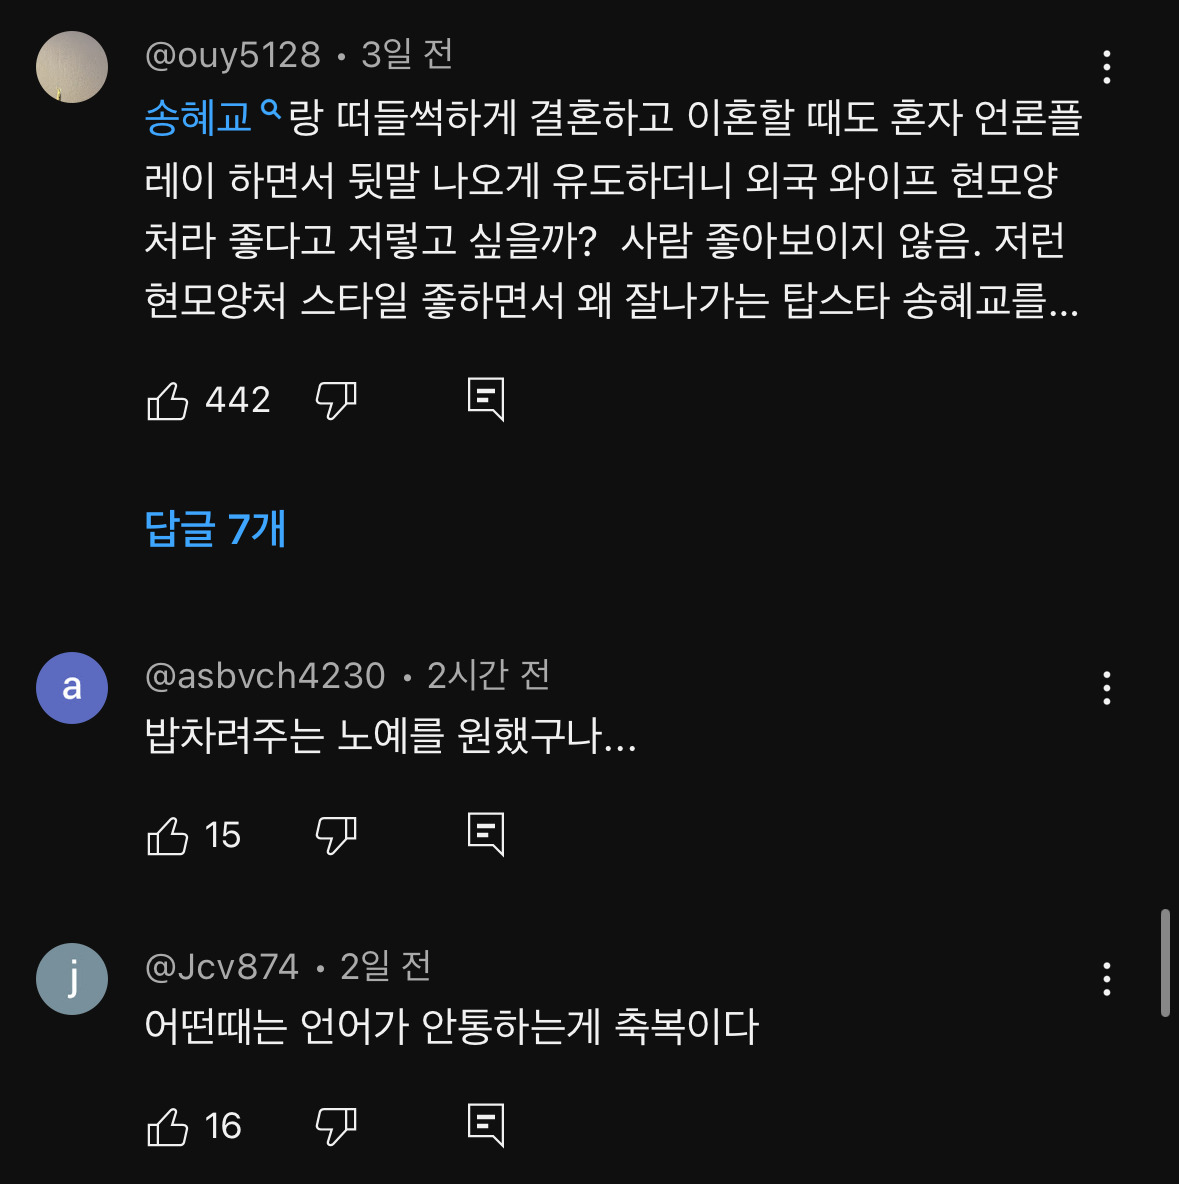1179x1184 pixels.
Task: Open the 송혜교 highlighted search link
Action: (x=197, y=117)
